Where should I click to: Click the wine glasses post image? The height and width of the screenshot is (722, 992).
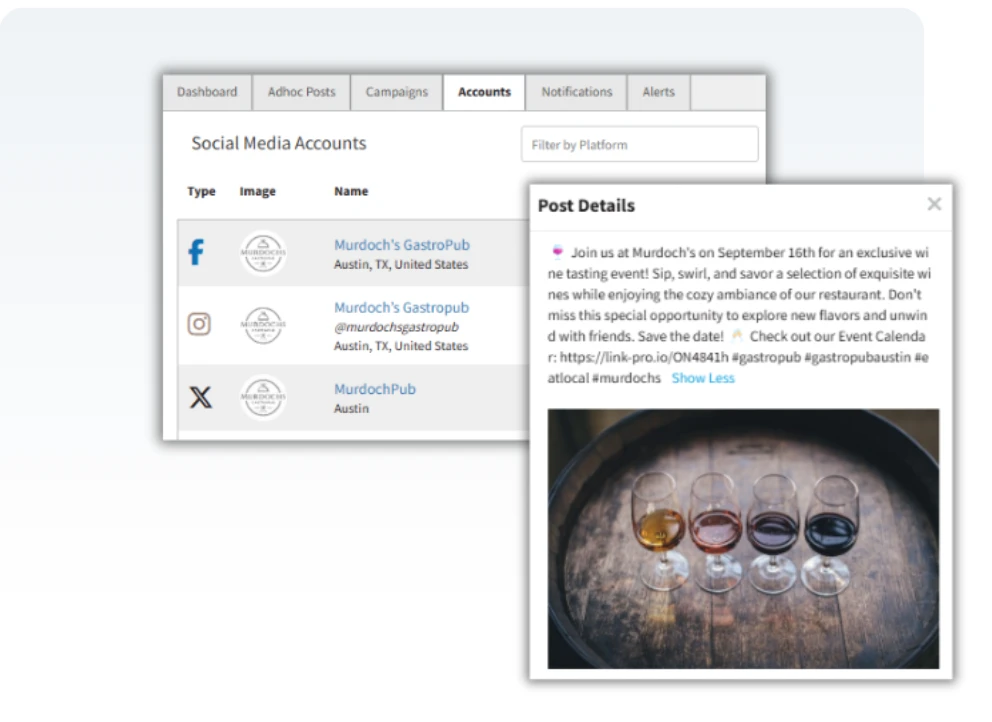point(742,538)
